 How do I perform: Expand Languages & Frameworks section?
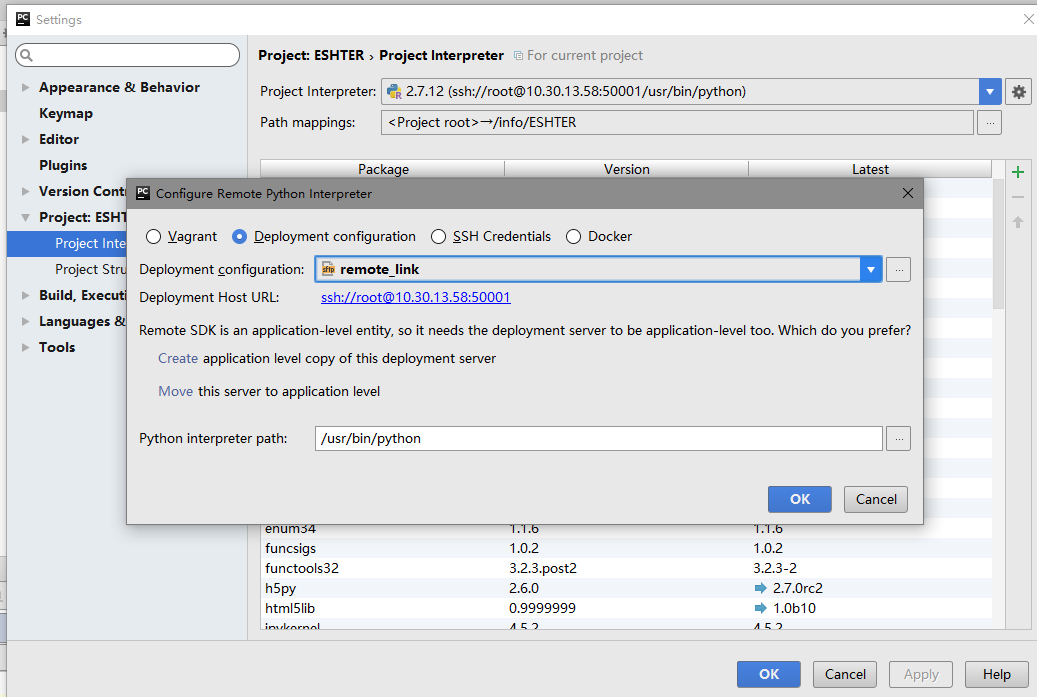[25, 321]
